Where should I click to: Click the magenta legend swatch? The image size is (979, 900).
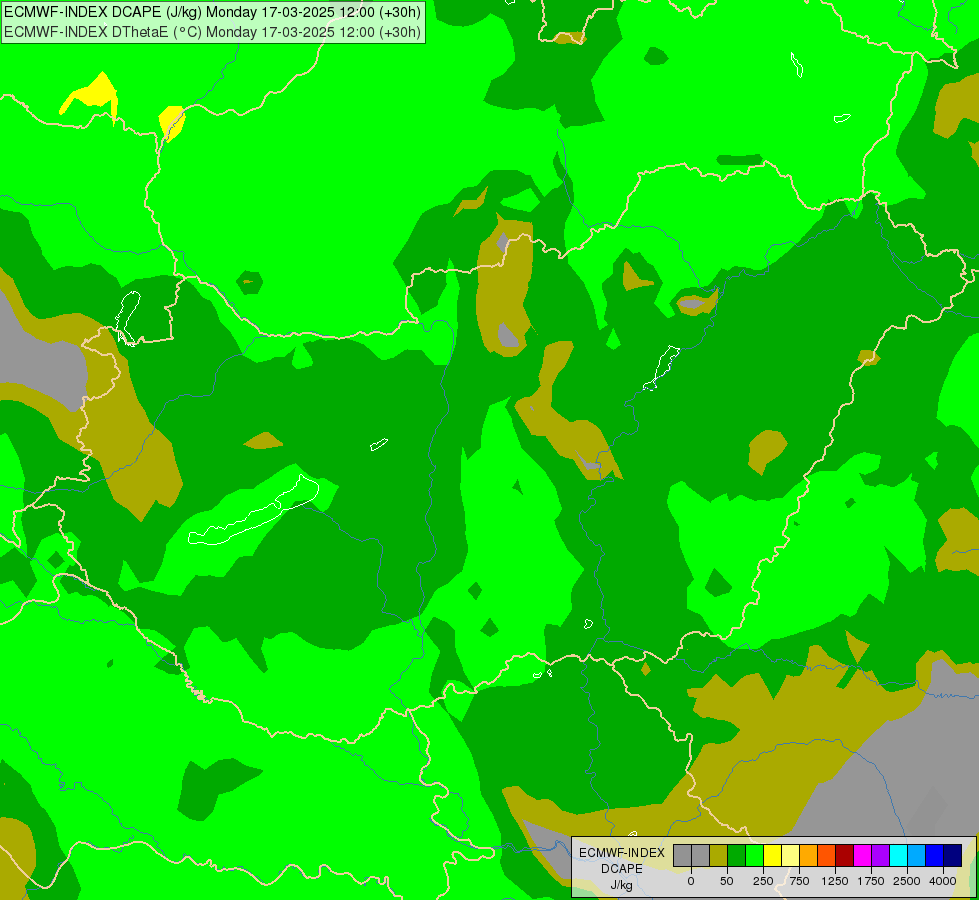click(863, 855)
